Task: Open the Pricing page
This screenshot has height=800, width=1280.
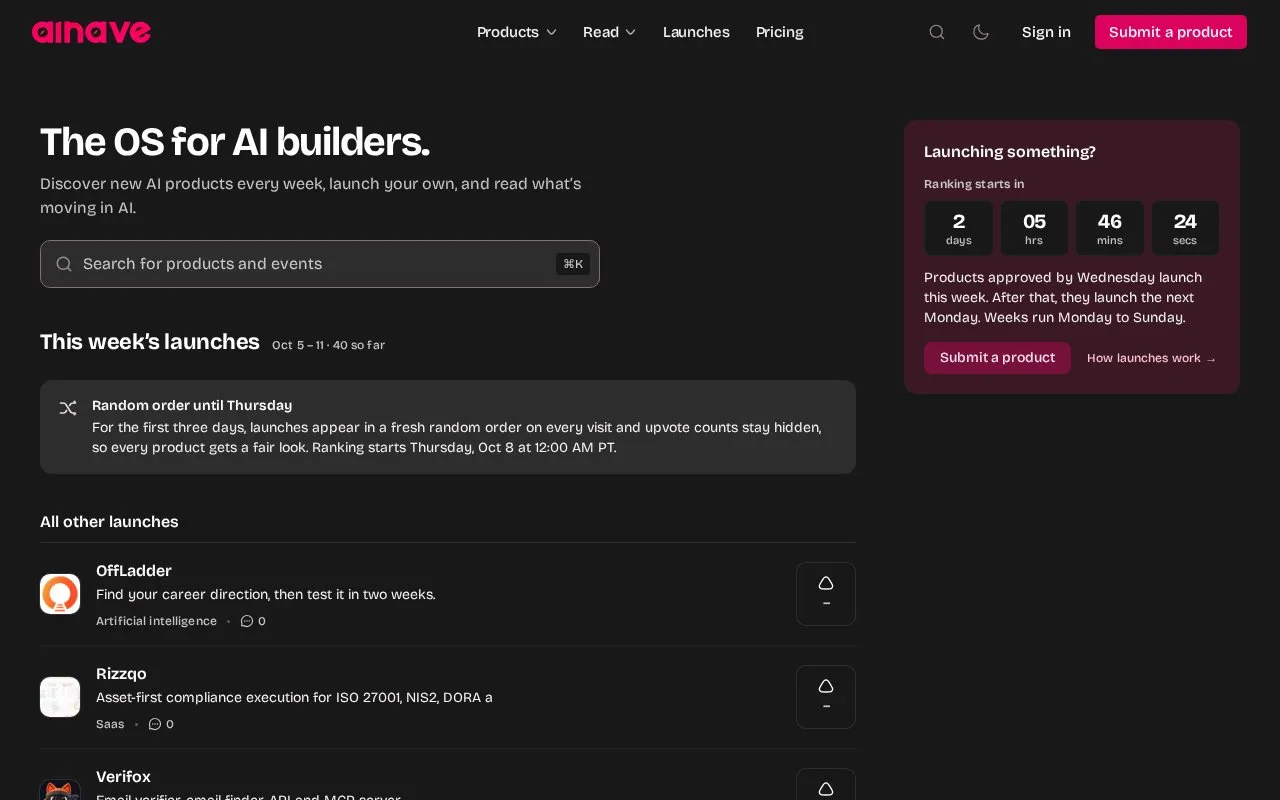Action: coord(780,32)
